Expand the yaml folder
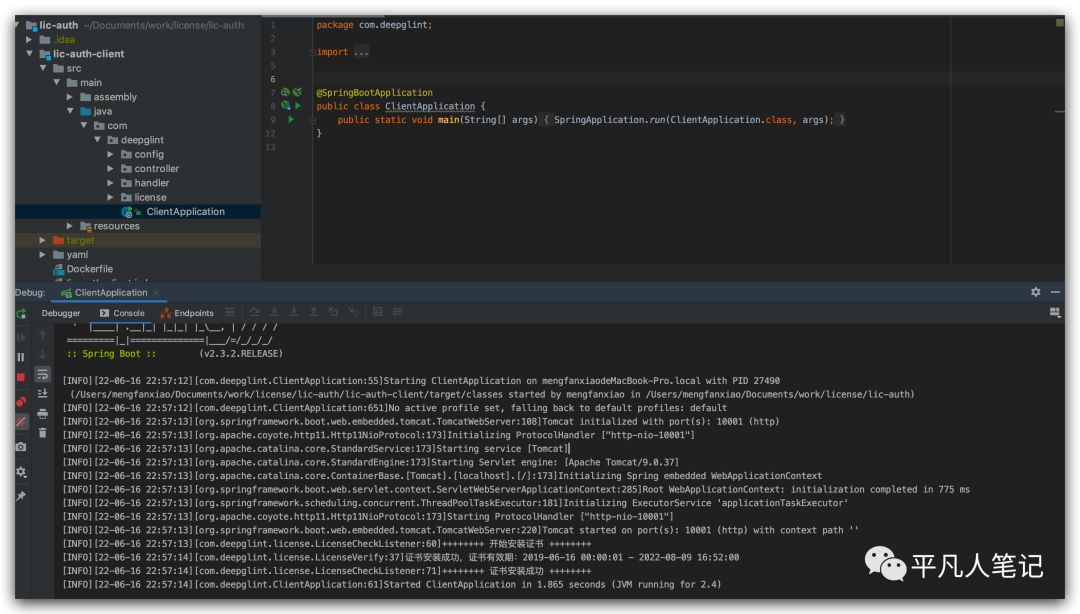 point(43,255)
